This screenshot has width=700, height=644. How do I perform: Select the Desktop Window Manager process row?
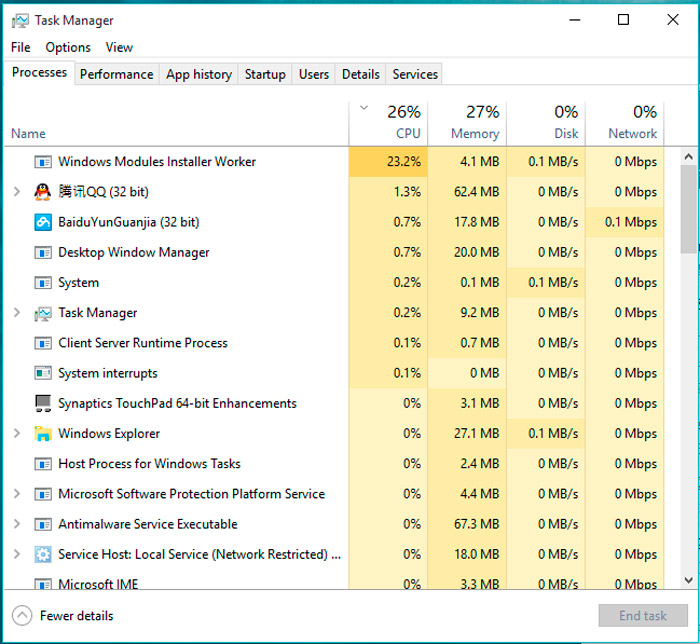[134, 252]
